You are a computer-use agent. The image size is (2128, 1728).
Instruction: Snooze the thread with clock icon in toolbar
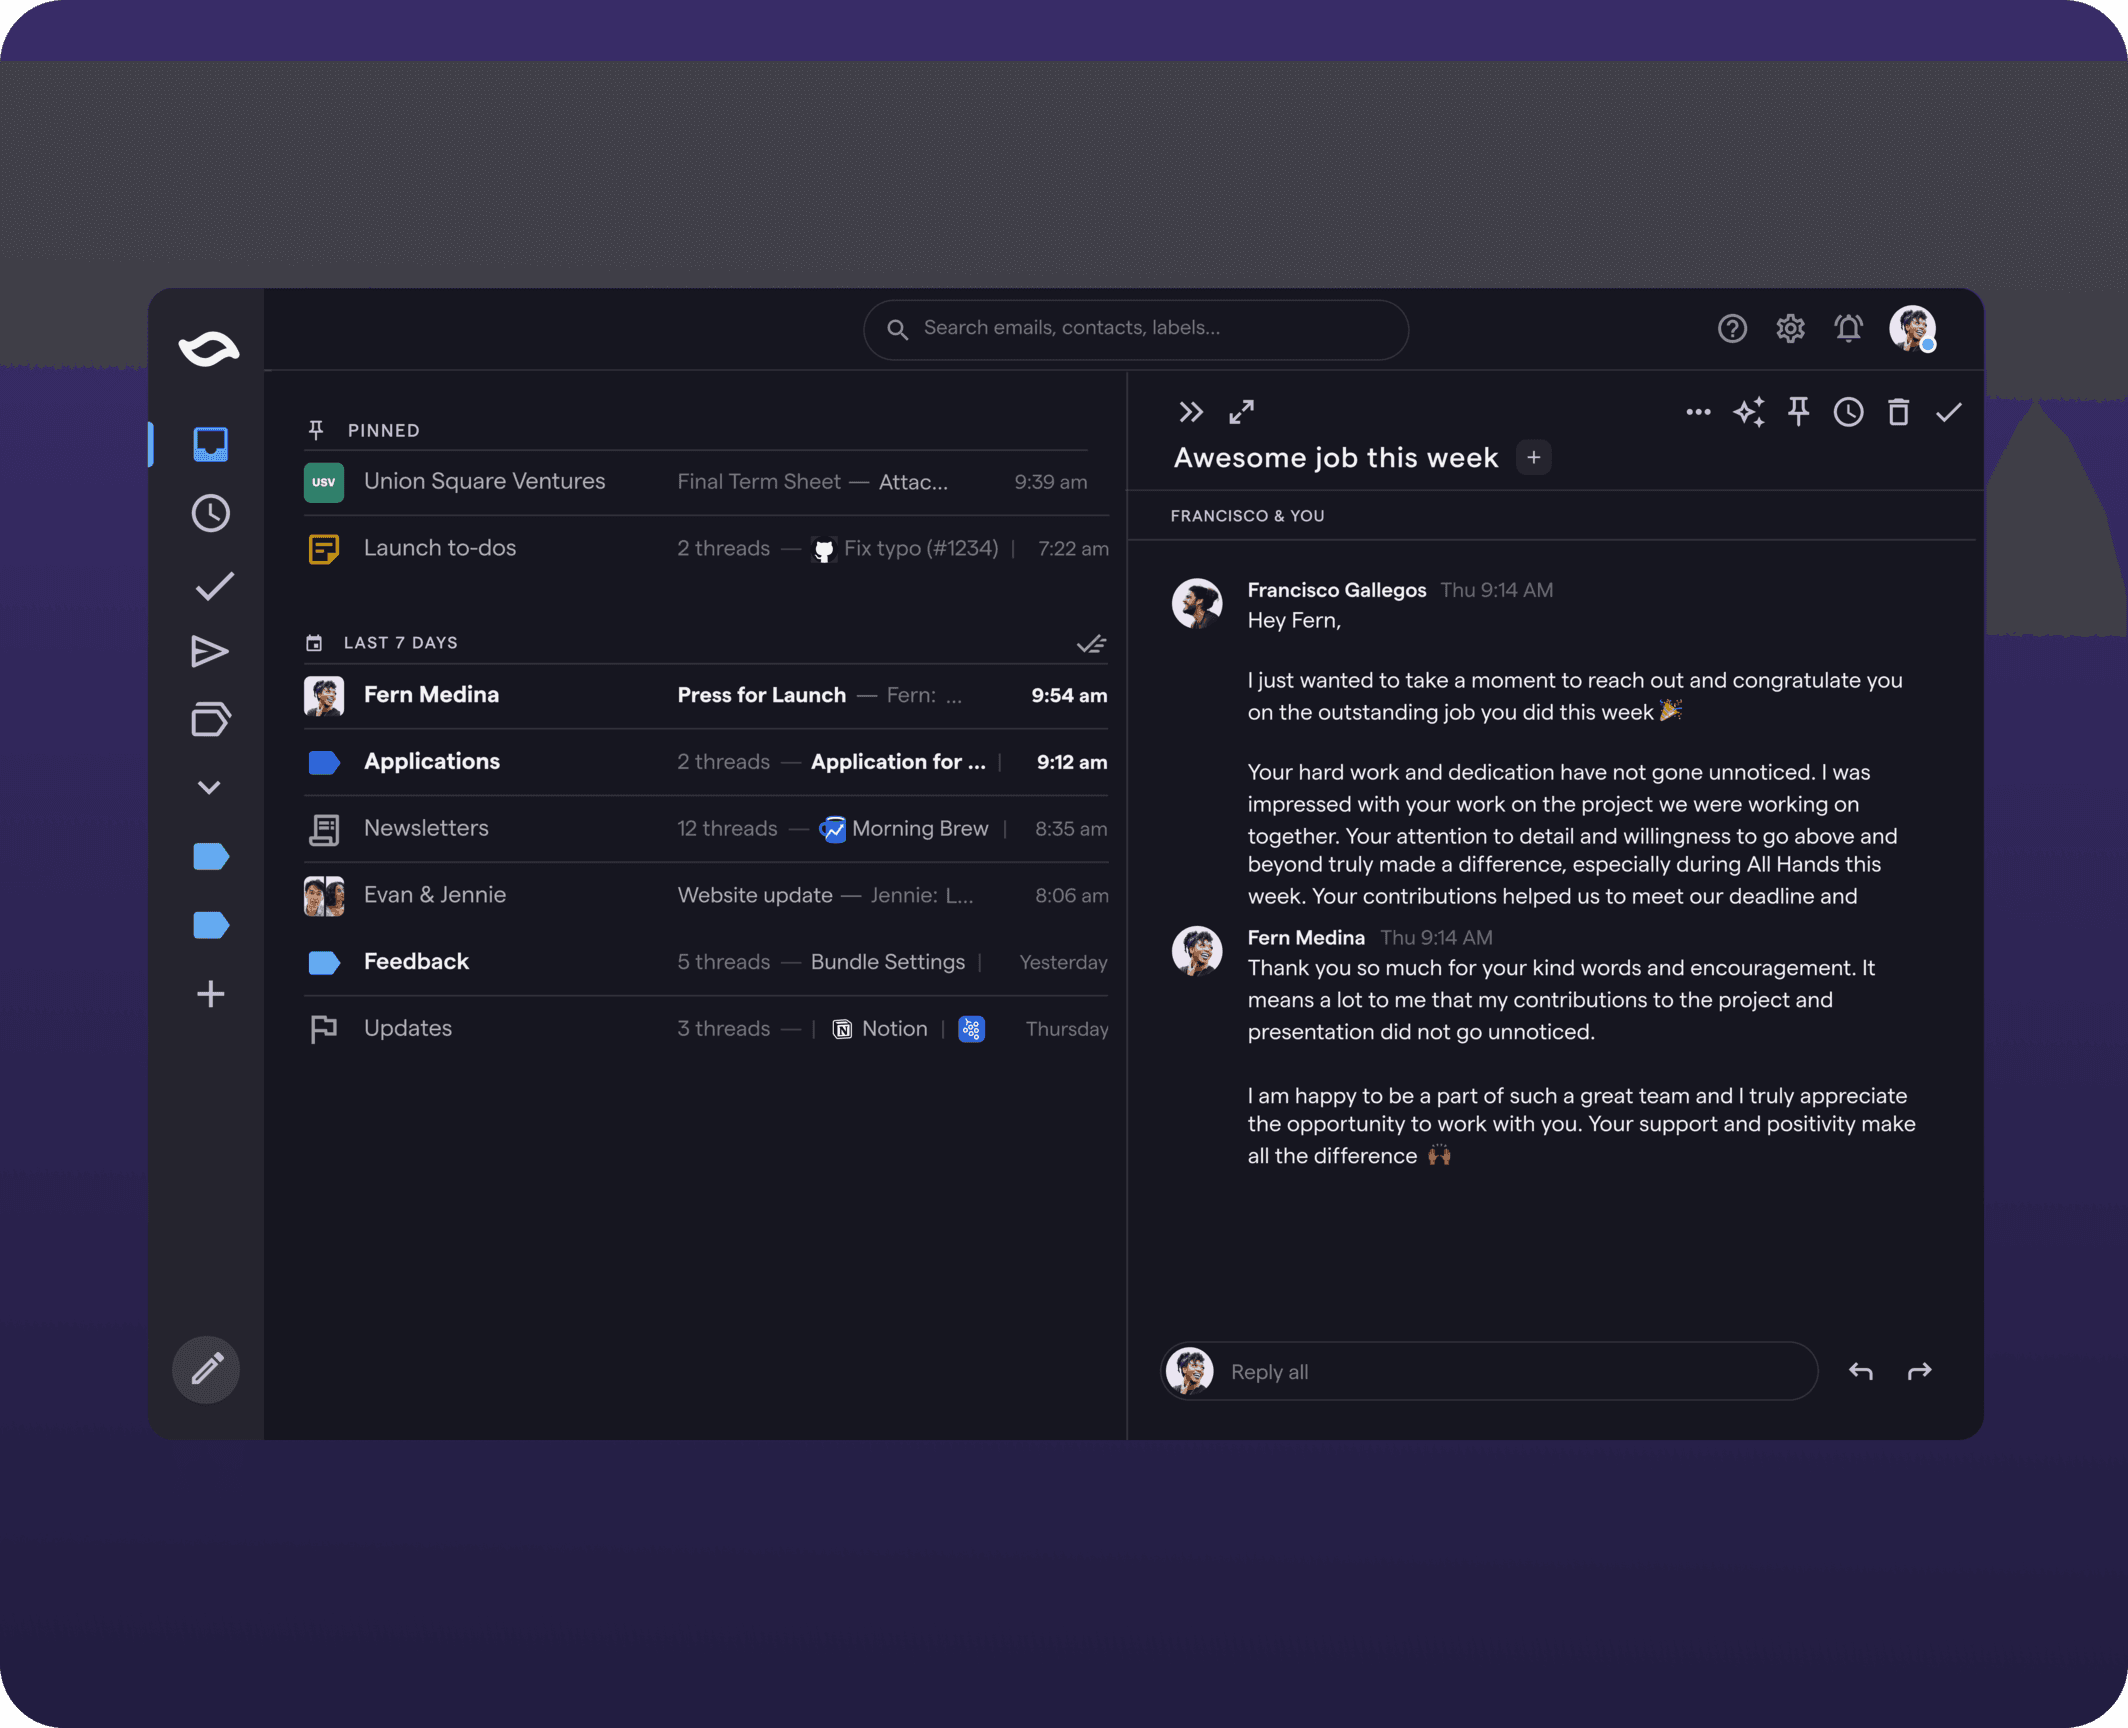pos(1848,412)
